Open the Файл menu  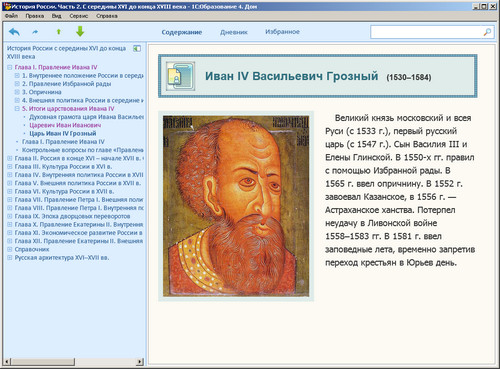coord(11,16)
